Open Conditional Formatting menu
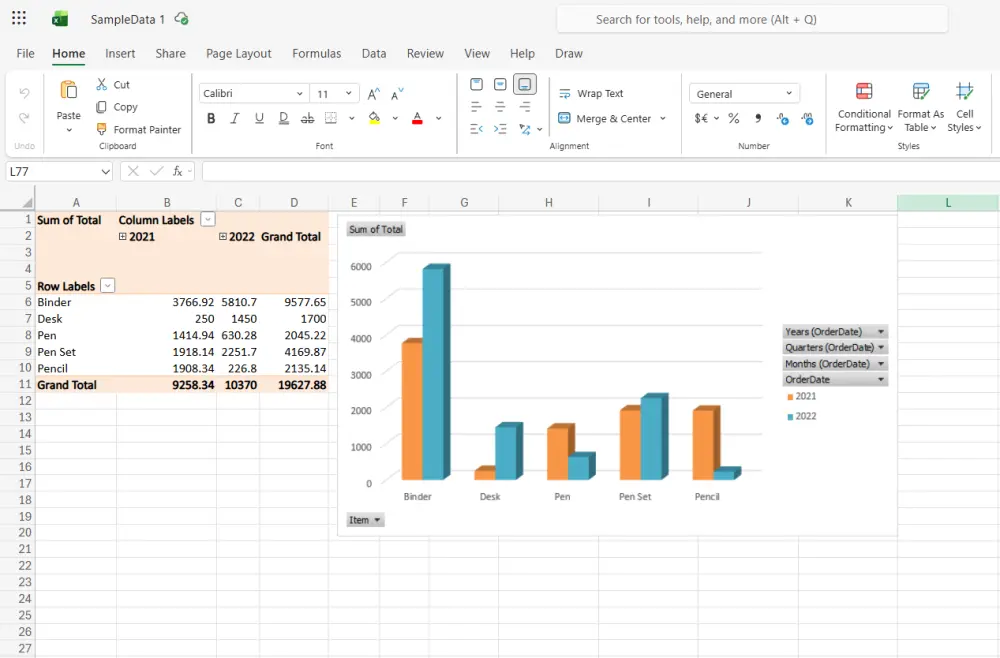Viewport: 1000px width, 658px height. coord(864,107)
